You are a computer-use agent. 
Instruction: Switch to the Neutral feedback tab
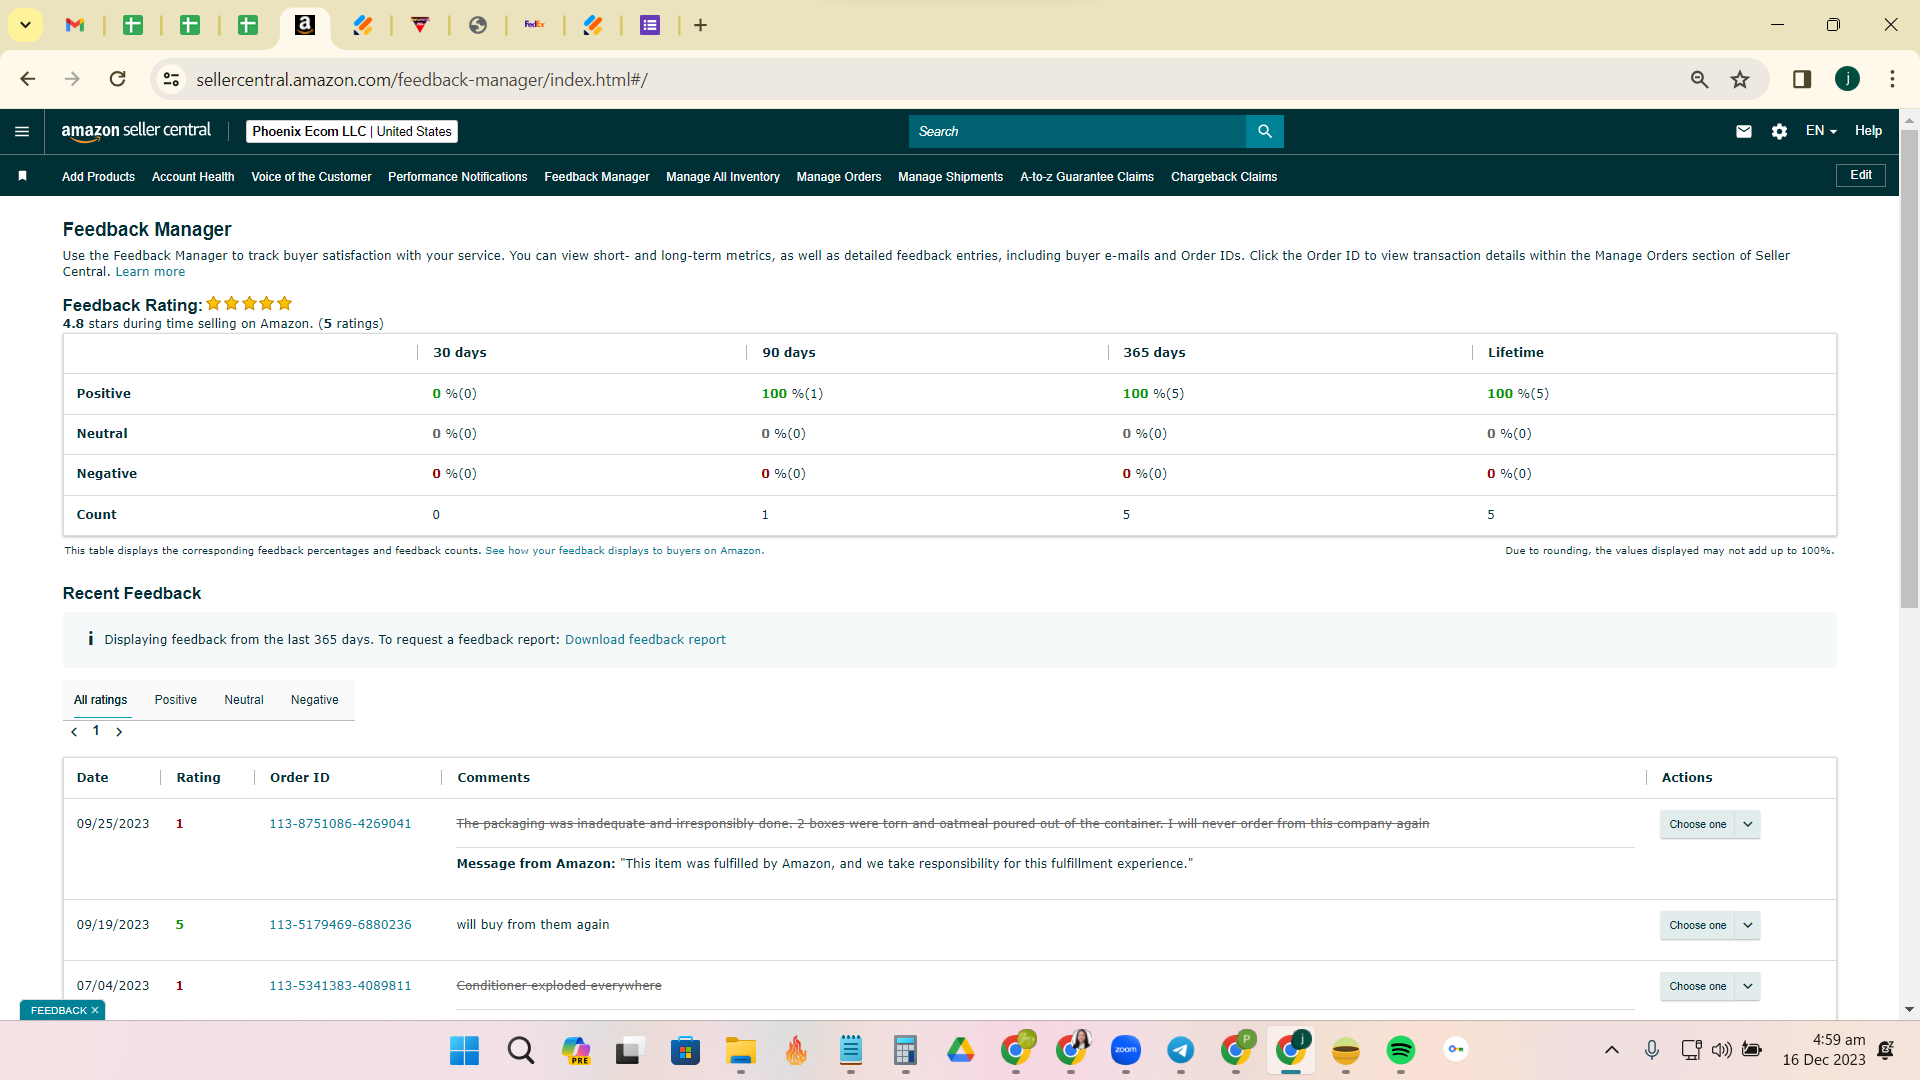click(x=244, y=700)
